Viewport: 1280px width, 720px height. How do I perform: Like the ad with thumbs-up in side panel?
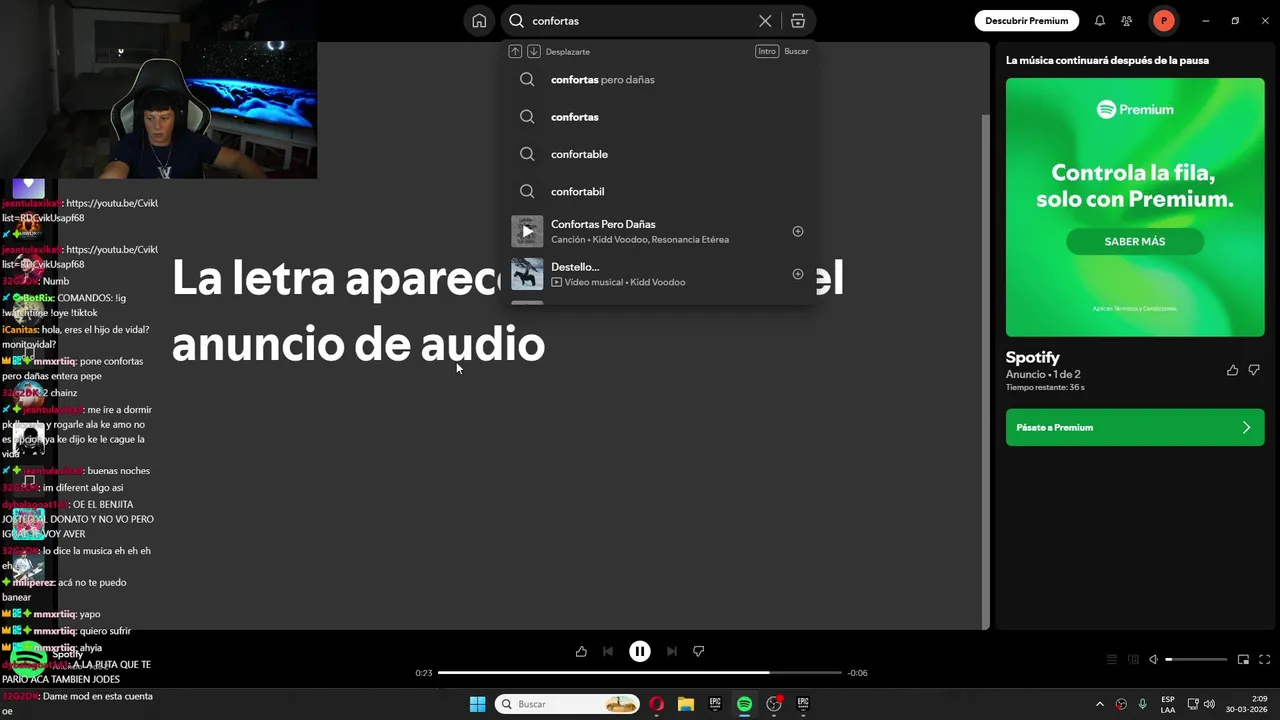coord(1232,370)
